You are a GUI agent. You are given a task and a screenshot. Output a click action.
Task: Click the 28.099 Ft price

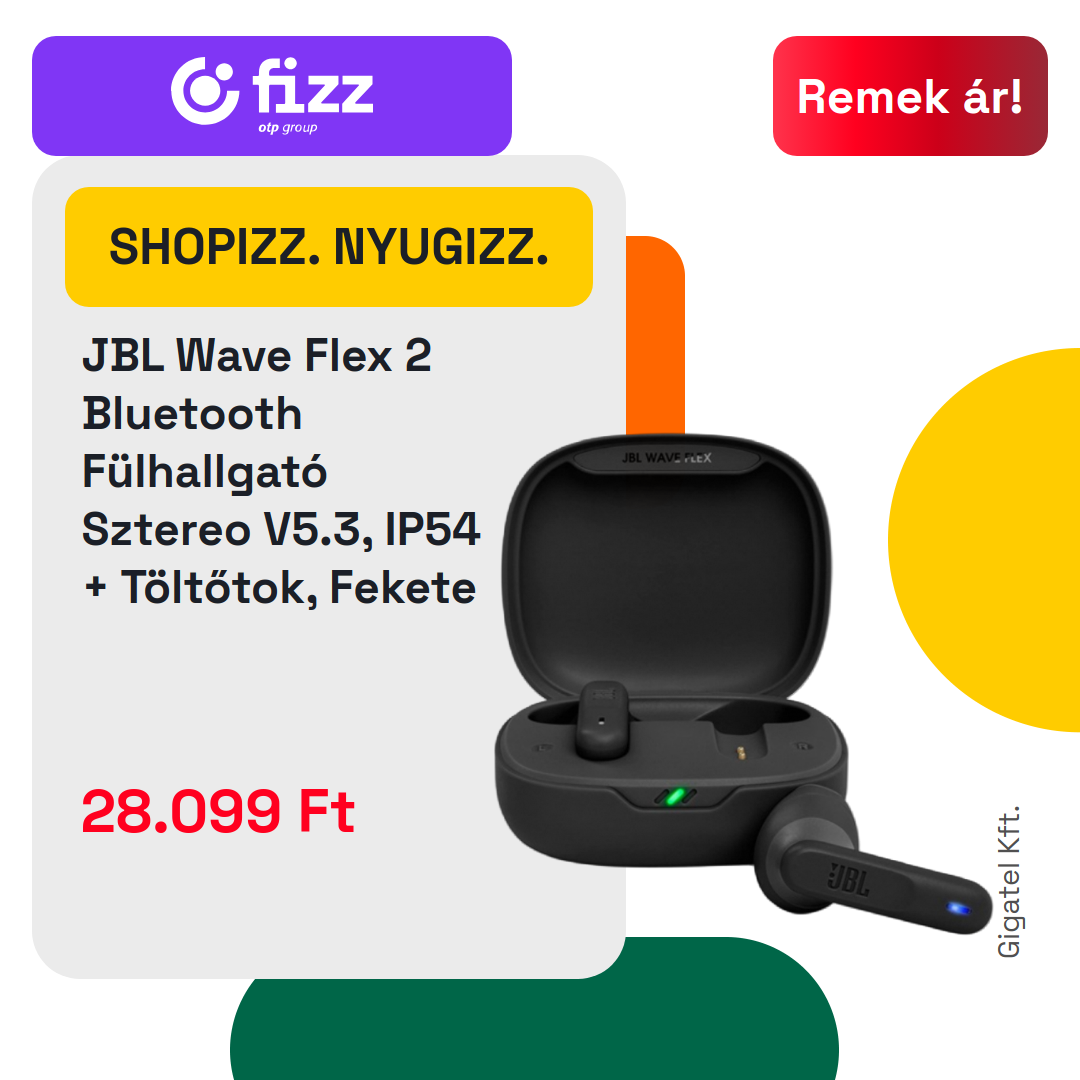[218, 811]
